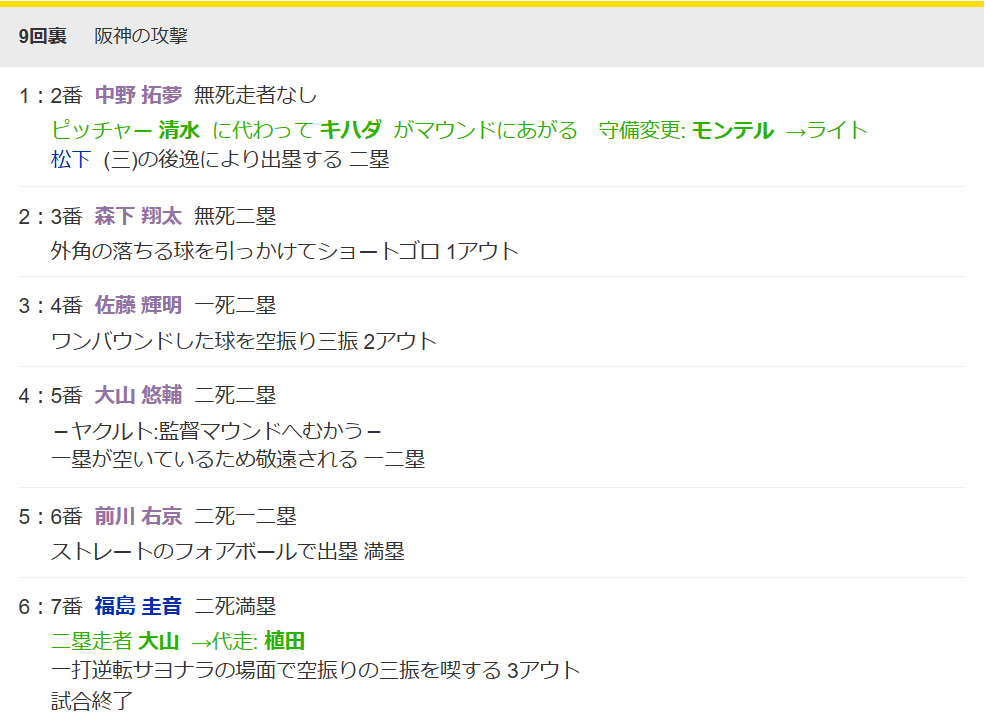Open player link 前川 右京
This screenshot has width=986, height=727.
point(138,516)
